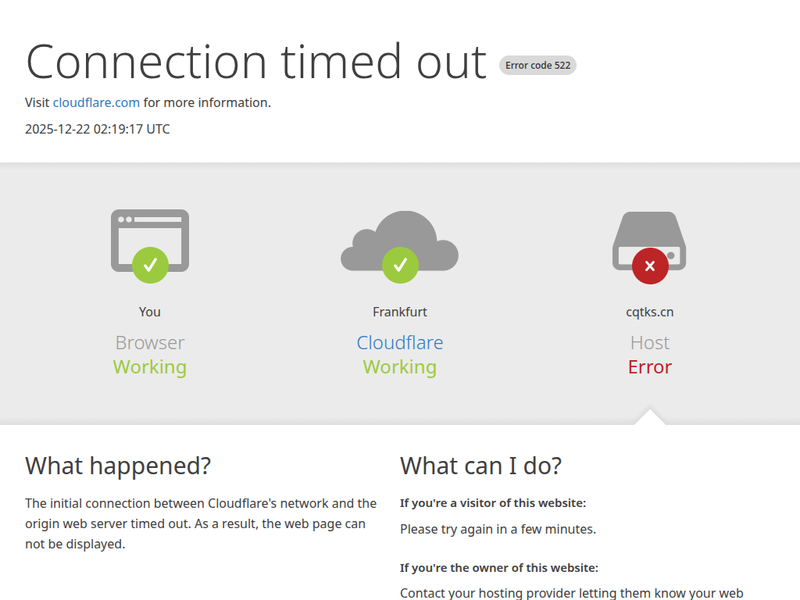The width and height of the screenshot is (800, 600).
Task: Open the cloudflare.com link for more information
Action: pos(96,102)
